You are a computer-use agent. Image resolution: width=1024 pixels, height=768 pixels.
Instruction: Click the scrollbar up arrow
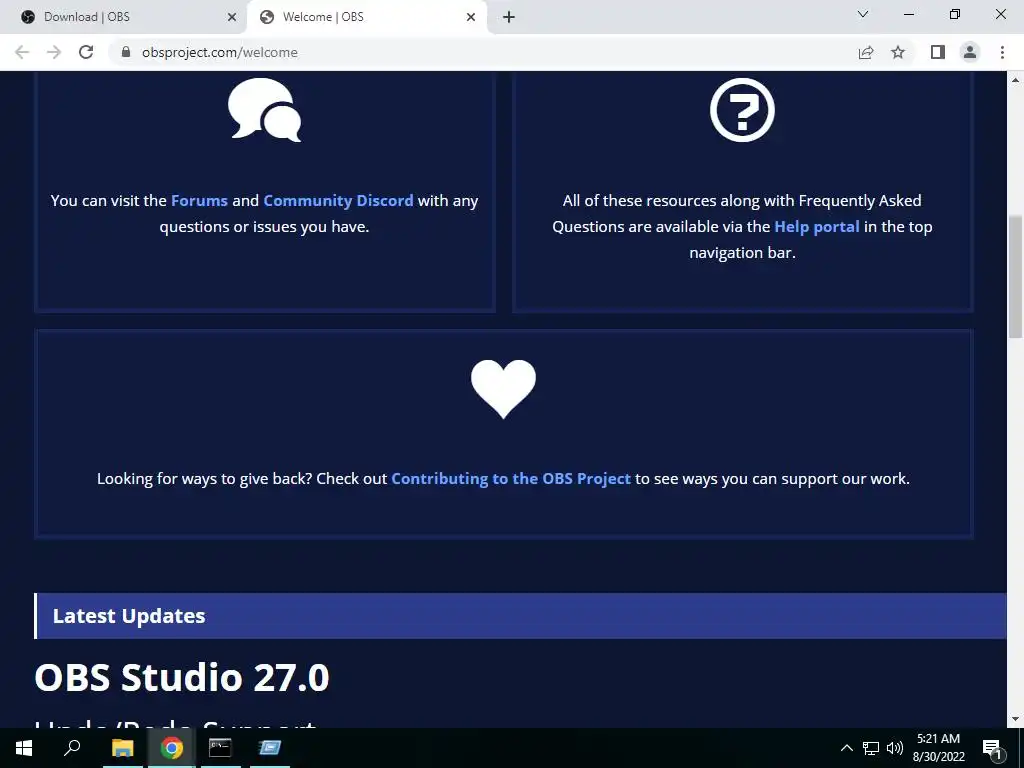[x=1016, y=80]
